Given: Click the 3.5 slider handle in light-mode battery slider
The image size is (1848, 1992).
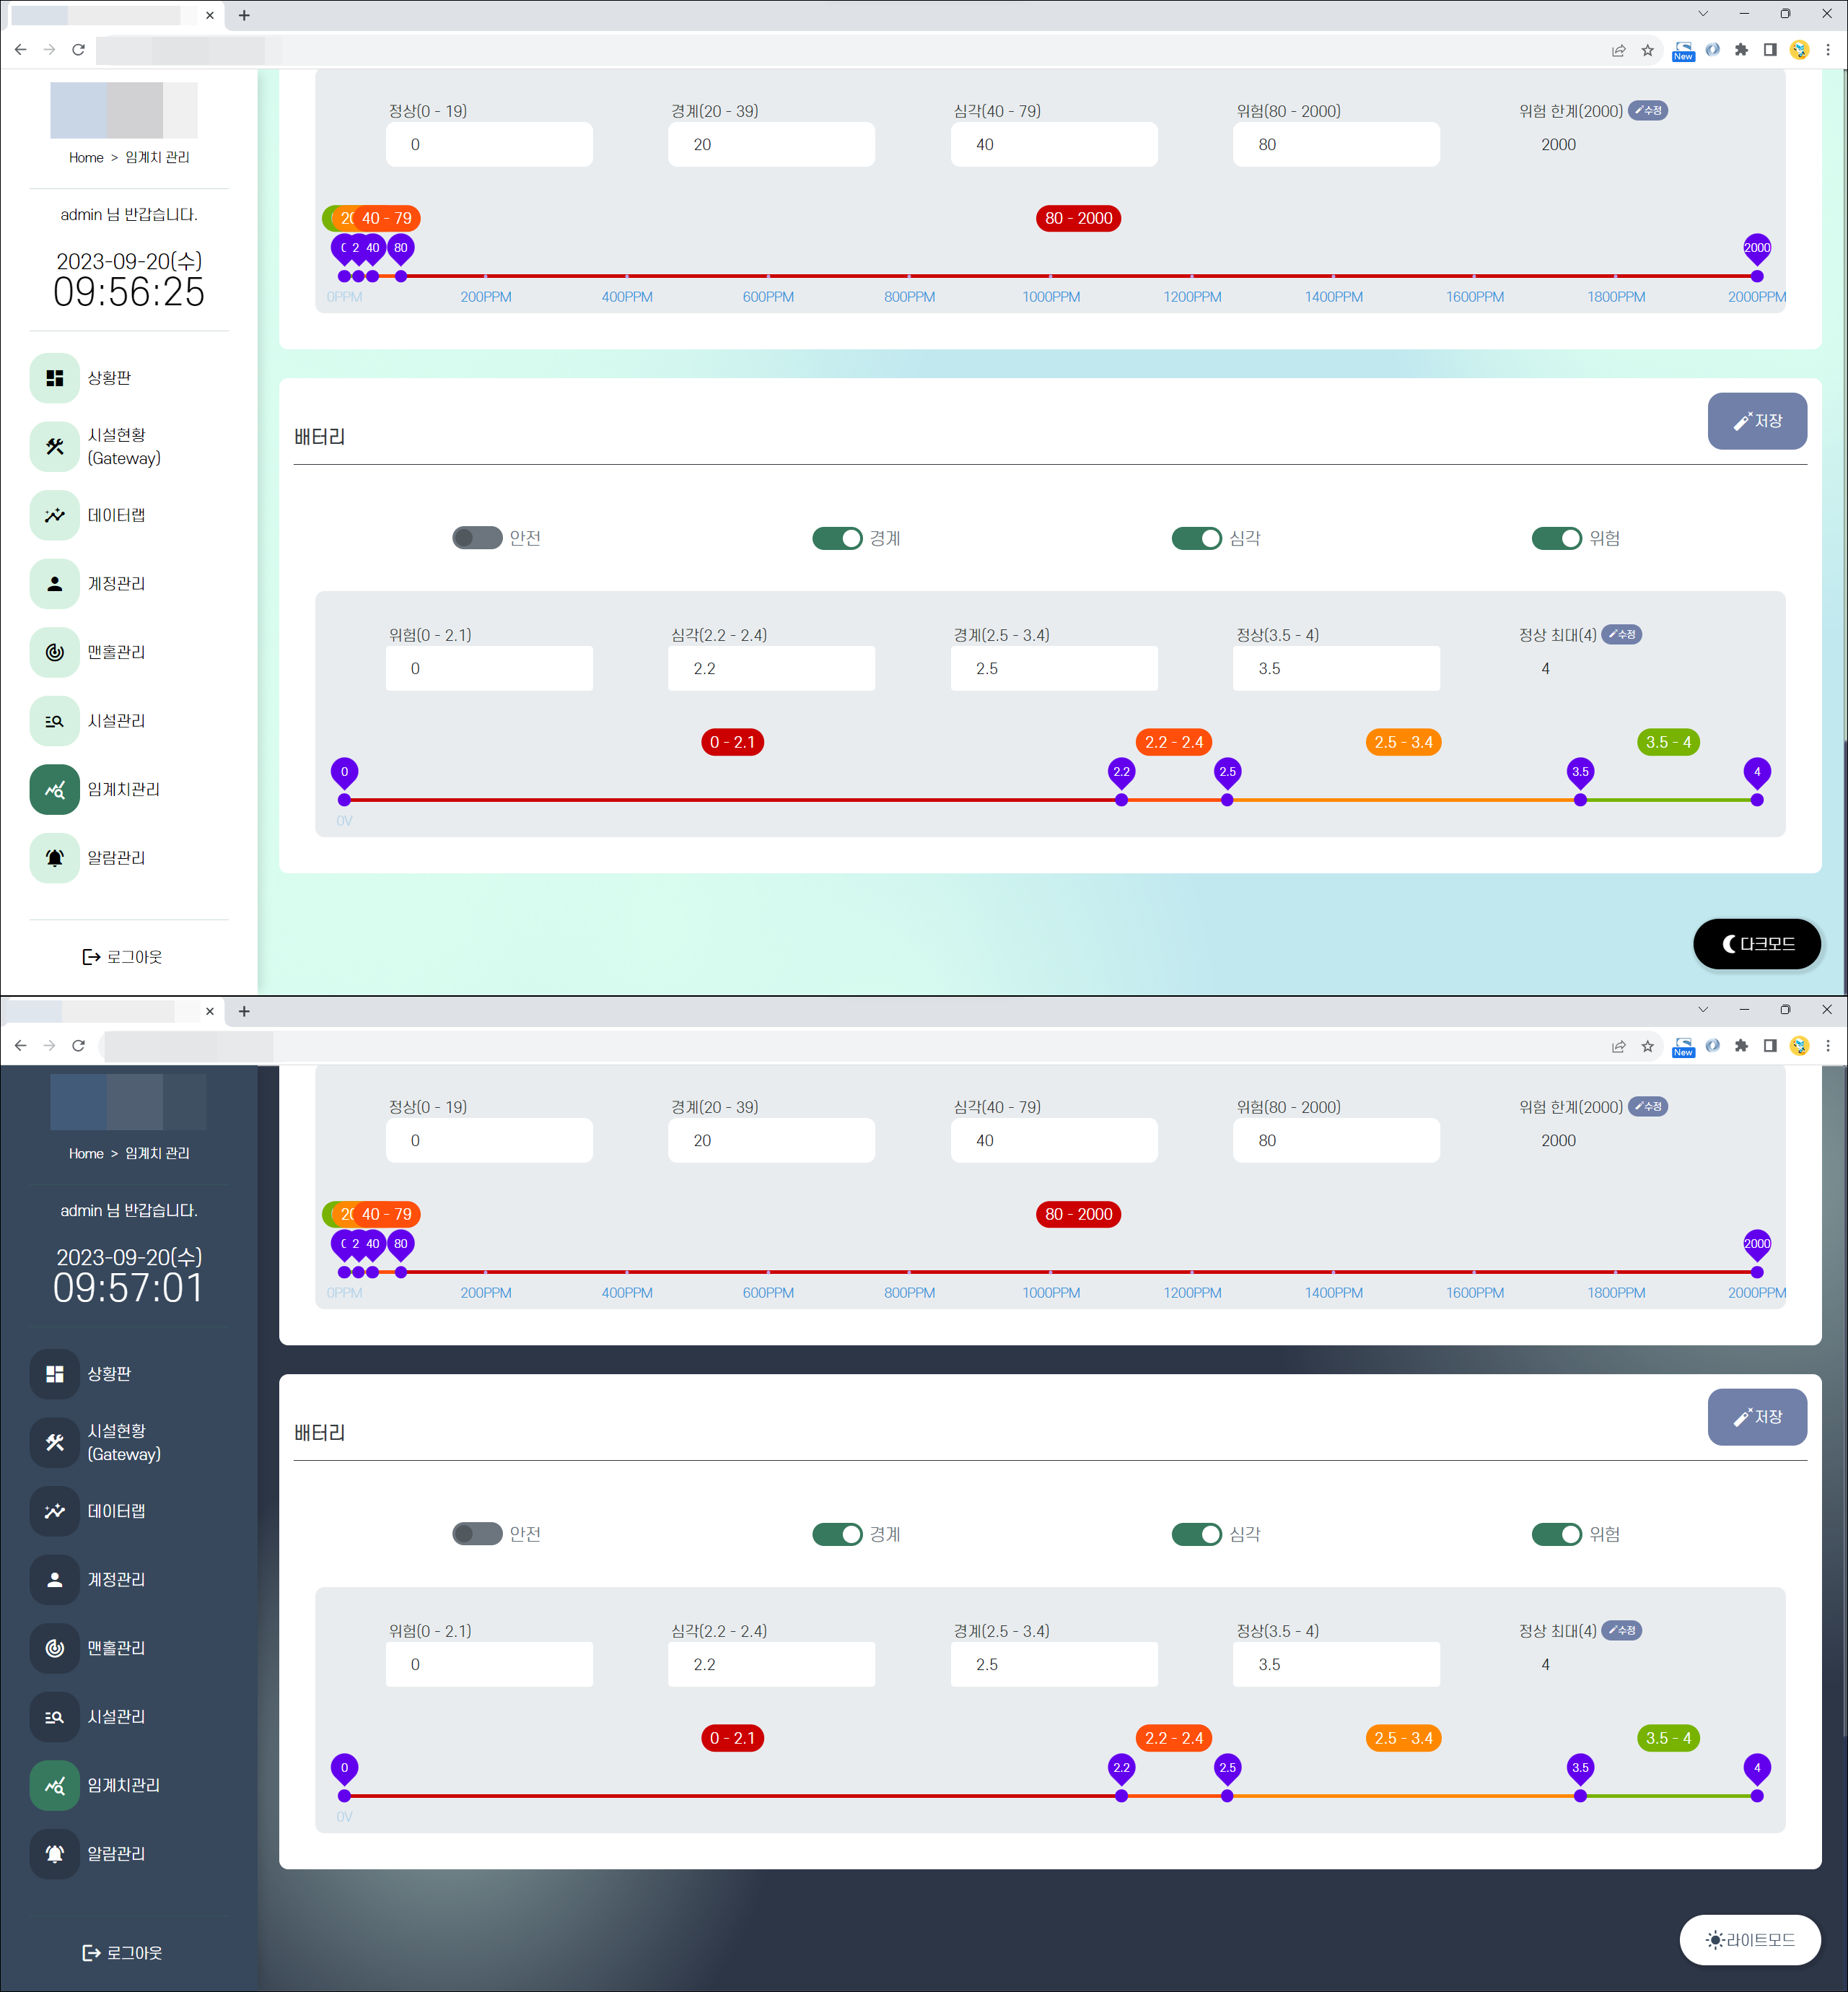Looking at the screenshot, I should [1580, 799].
